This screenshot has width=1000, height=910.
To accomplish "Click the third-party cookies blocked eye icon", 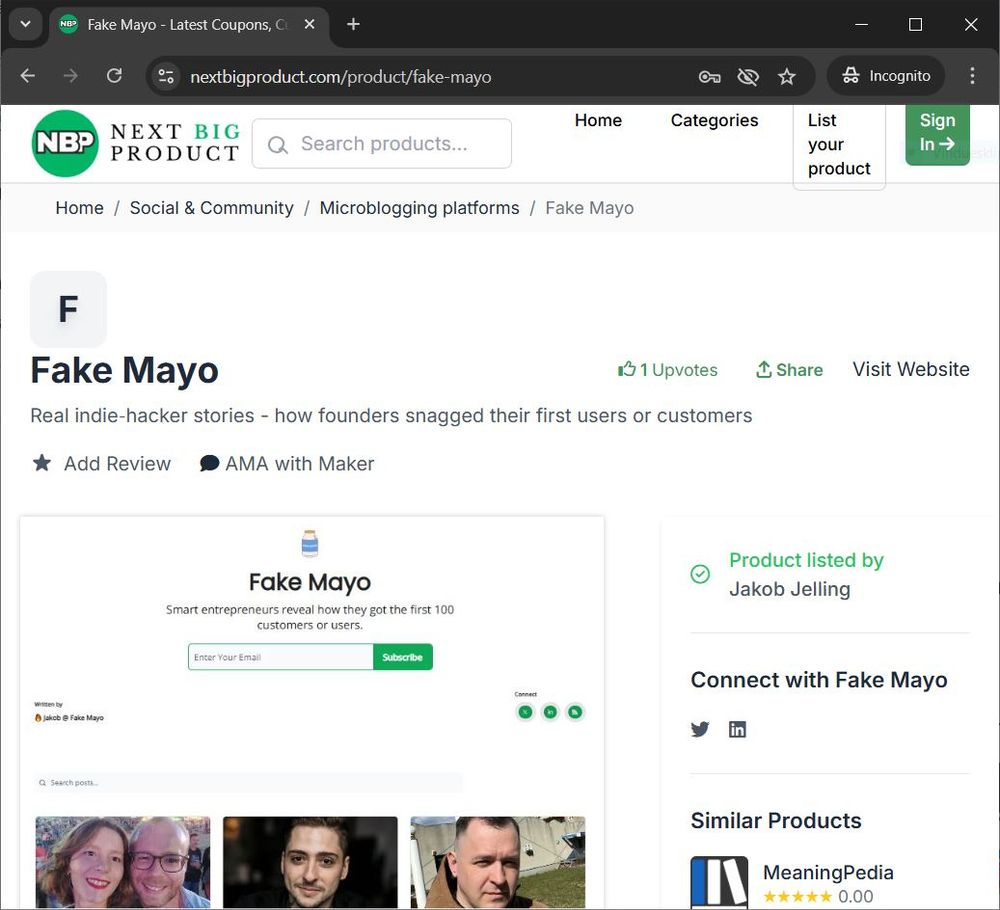I will (747, 77).
